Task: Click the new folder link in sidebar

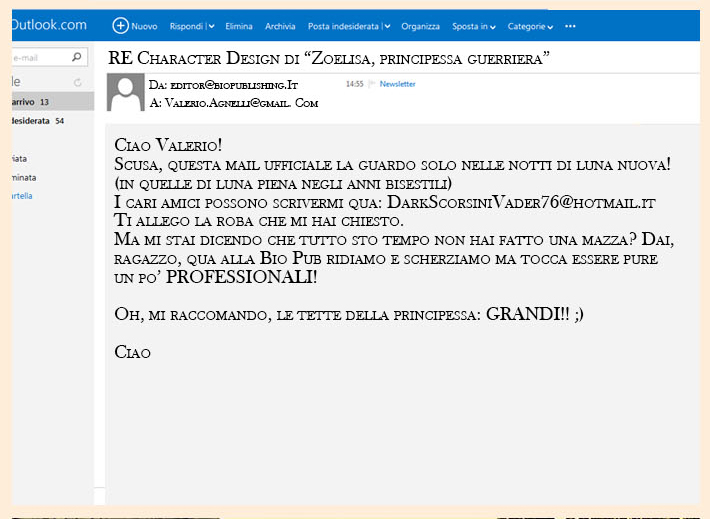Action: pos(22,196)
